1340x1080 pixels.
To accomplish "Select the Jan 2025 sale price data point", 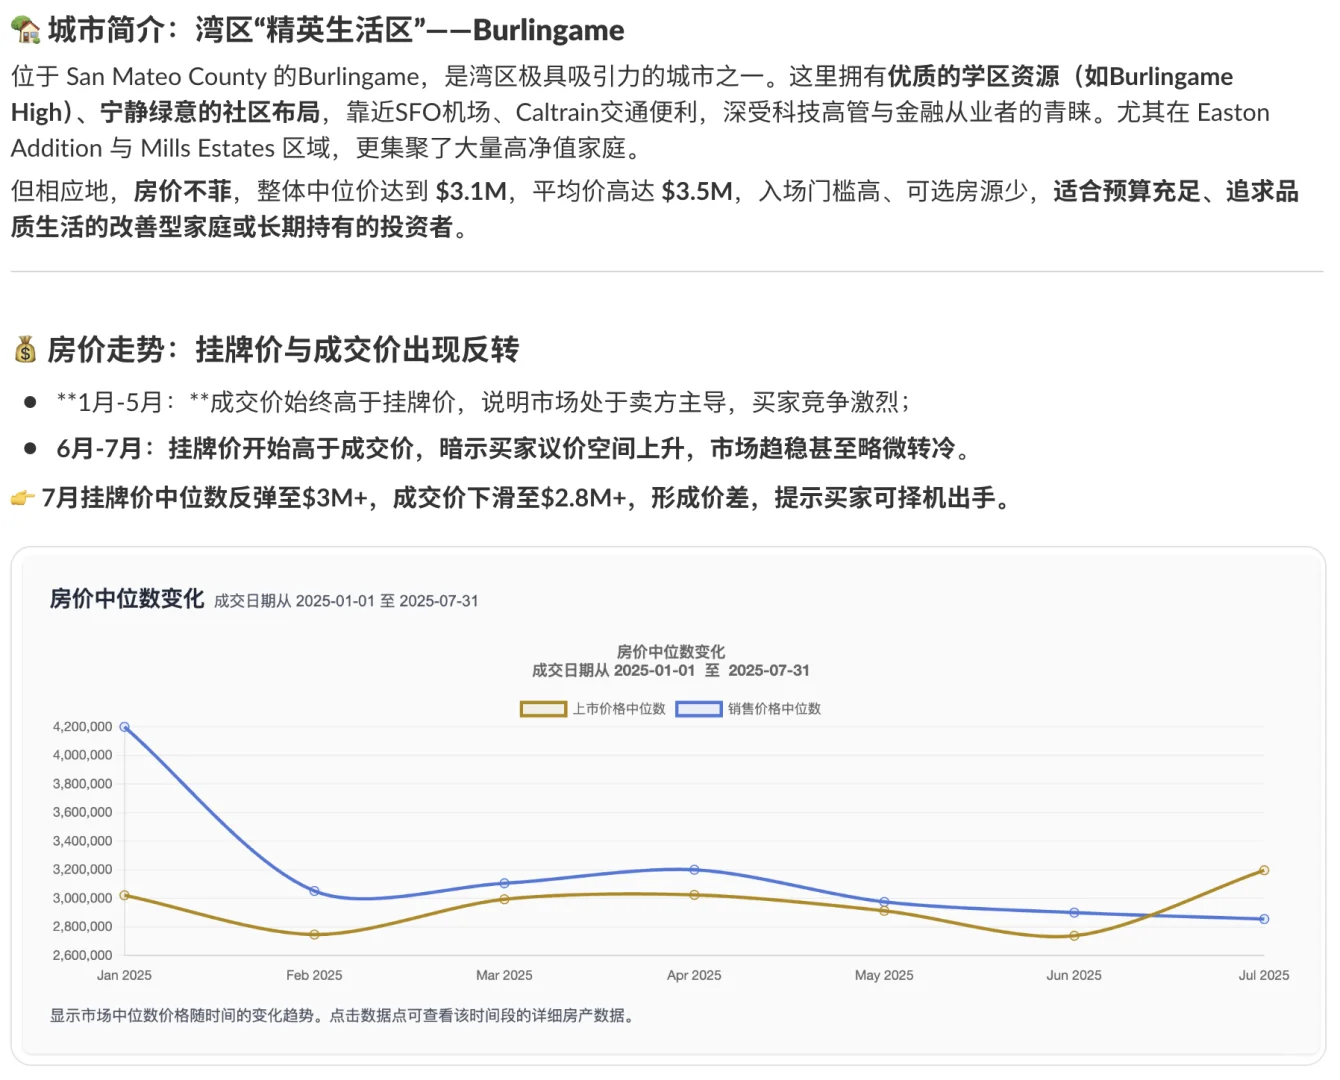I will pyautogui.click(x=124, y=727).
